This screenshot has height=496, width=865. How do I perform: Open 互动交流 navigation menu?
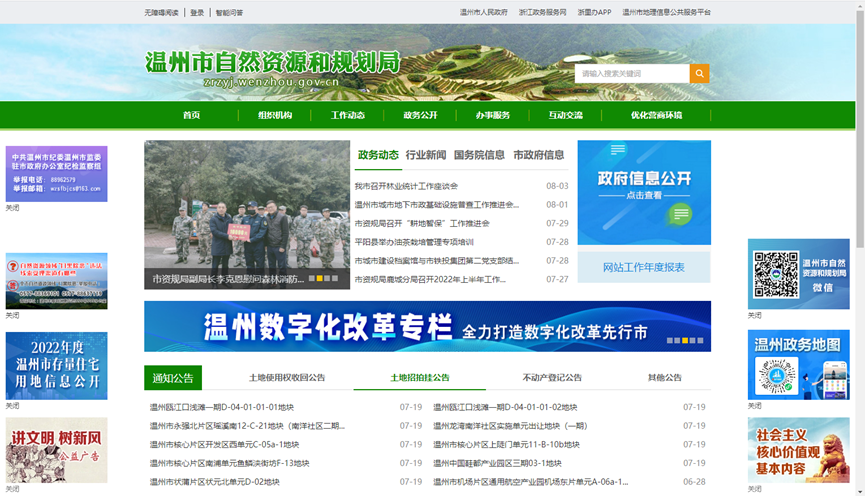(565, 115)
